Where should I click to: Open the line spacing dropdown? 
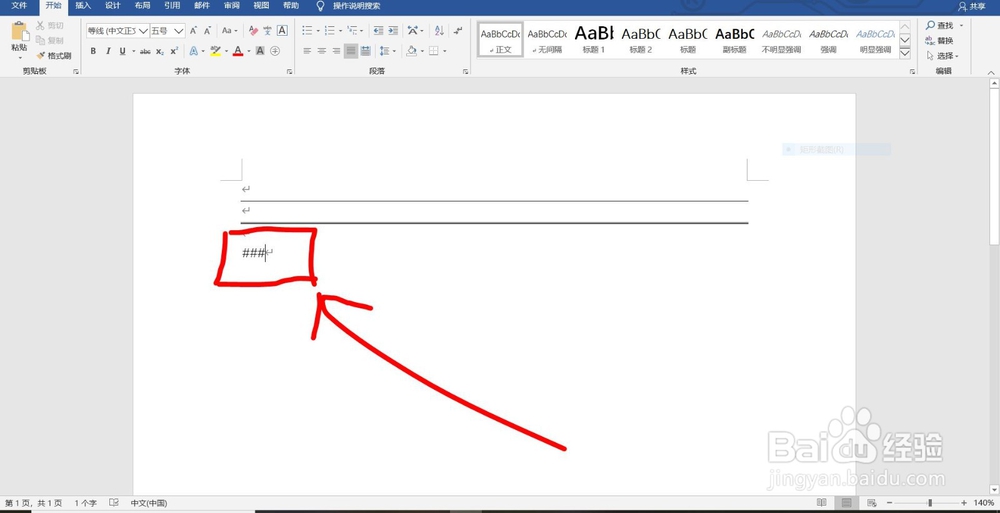387,51
